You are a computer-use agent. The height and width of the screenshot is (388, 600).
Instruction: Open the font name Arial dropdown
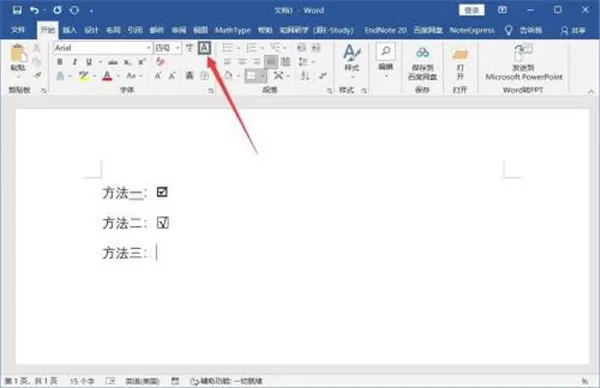tap(148, 48)
